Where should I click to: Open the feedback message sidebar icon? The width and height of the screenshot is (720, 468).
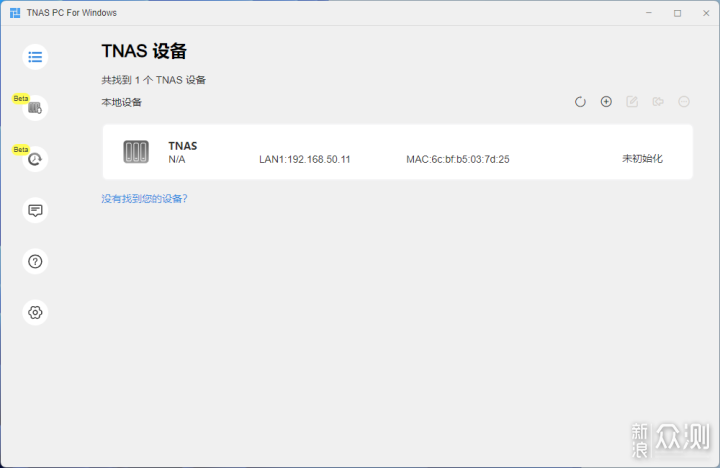[x=35, y=210]
